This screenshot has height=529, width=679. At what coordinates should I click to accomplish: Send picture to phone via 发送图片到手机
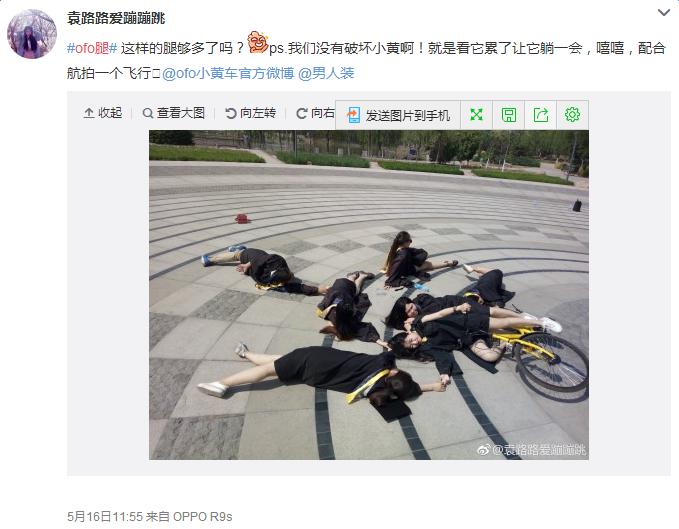[x=398, y=115]
